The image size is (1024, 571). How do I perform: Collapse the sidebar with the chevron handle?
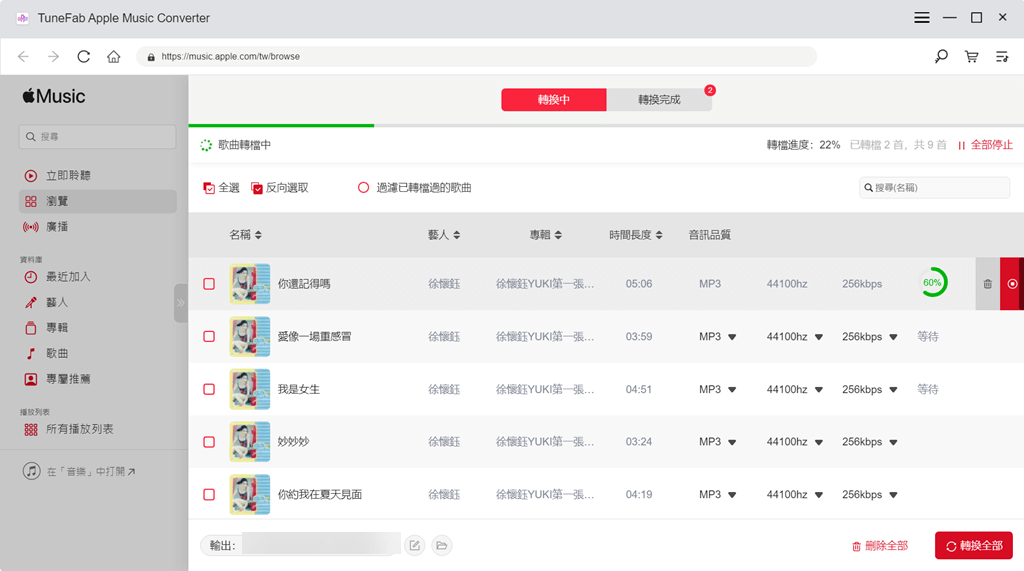pyautogui.click(x=181, y=303)
